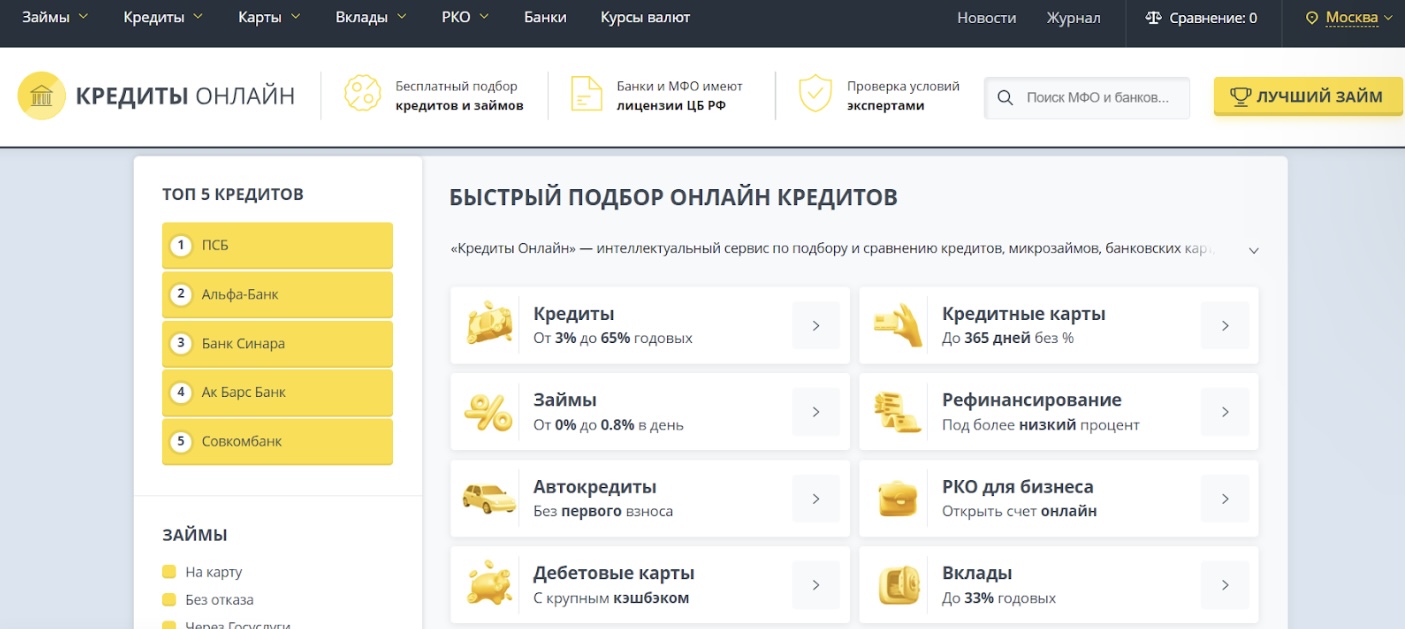
Task: Click the briefcase icon for РКО для бизнеса
Action: click(x=897, y=498)
